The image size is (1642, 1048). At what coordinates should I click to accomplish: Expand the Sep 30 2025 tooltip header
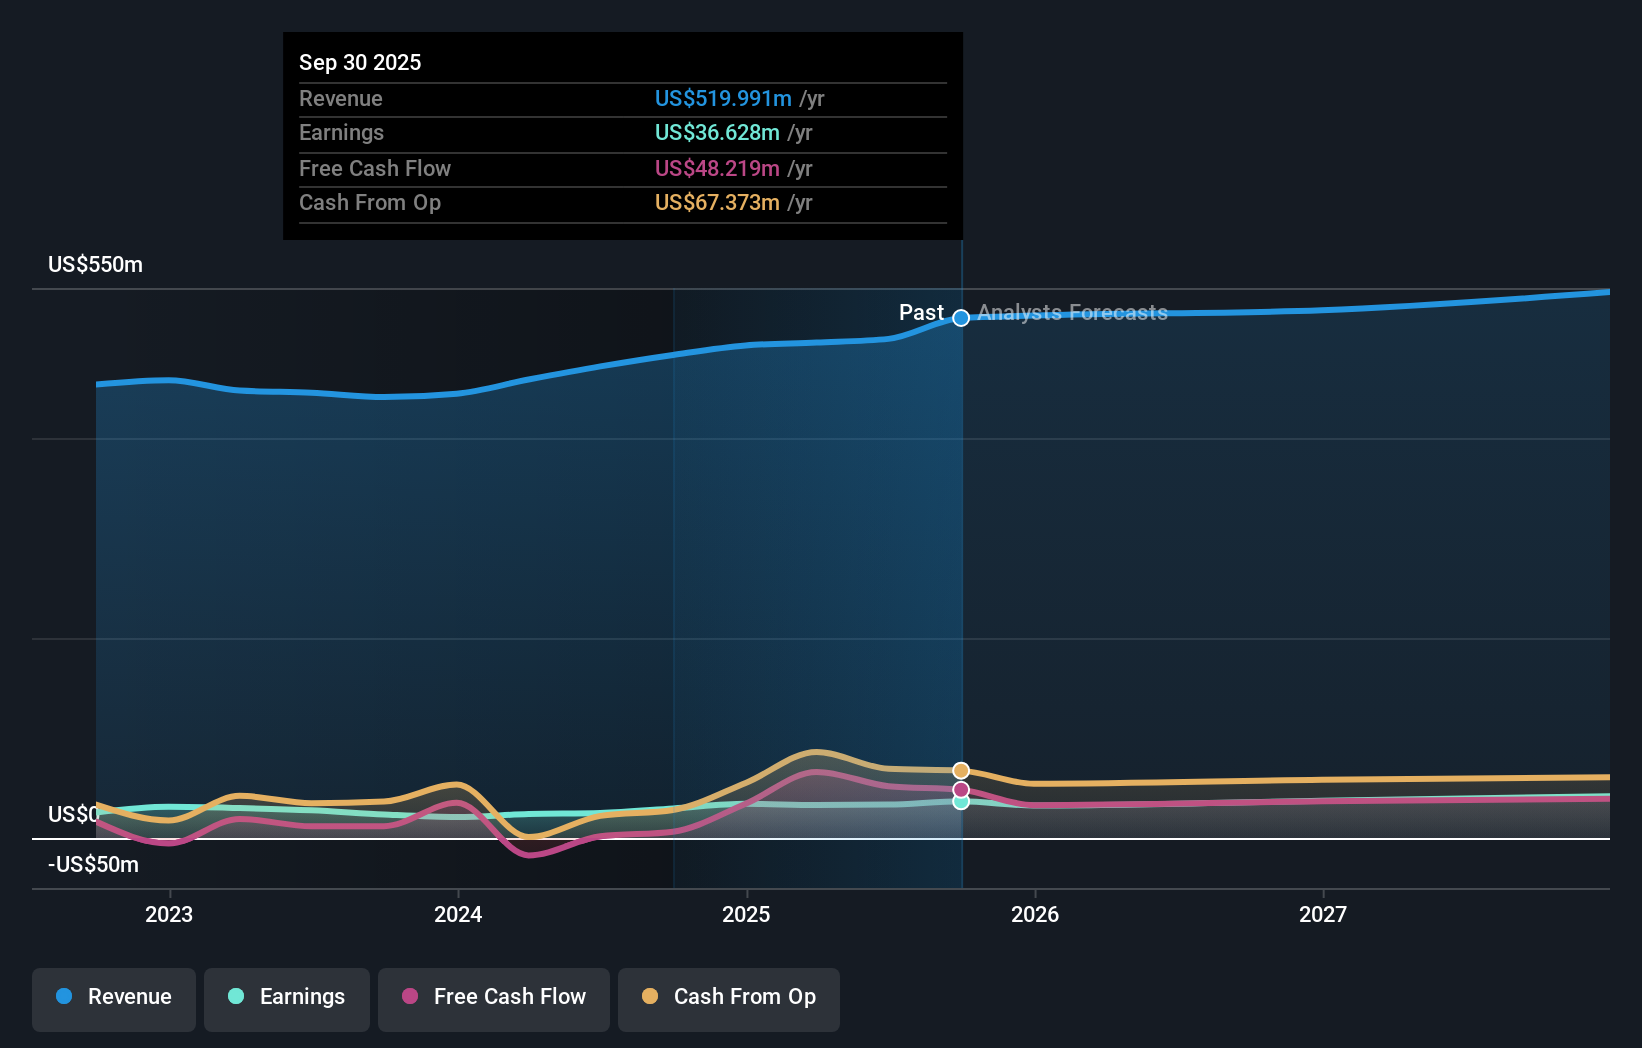point(360,62)
